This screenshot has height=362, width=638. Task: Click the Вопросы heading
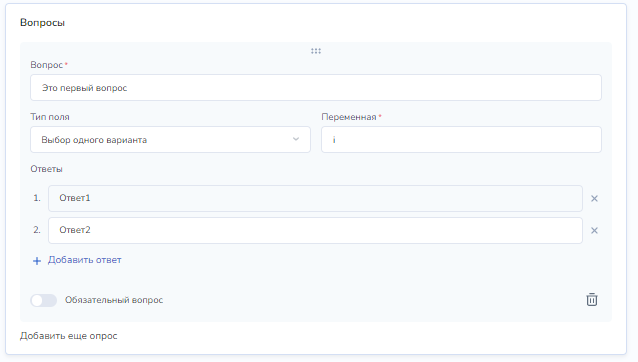pyautogui.click(x=42, y=23)
